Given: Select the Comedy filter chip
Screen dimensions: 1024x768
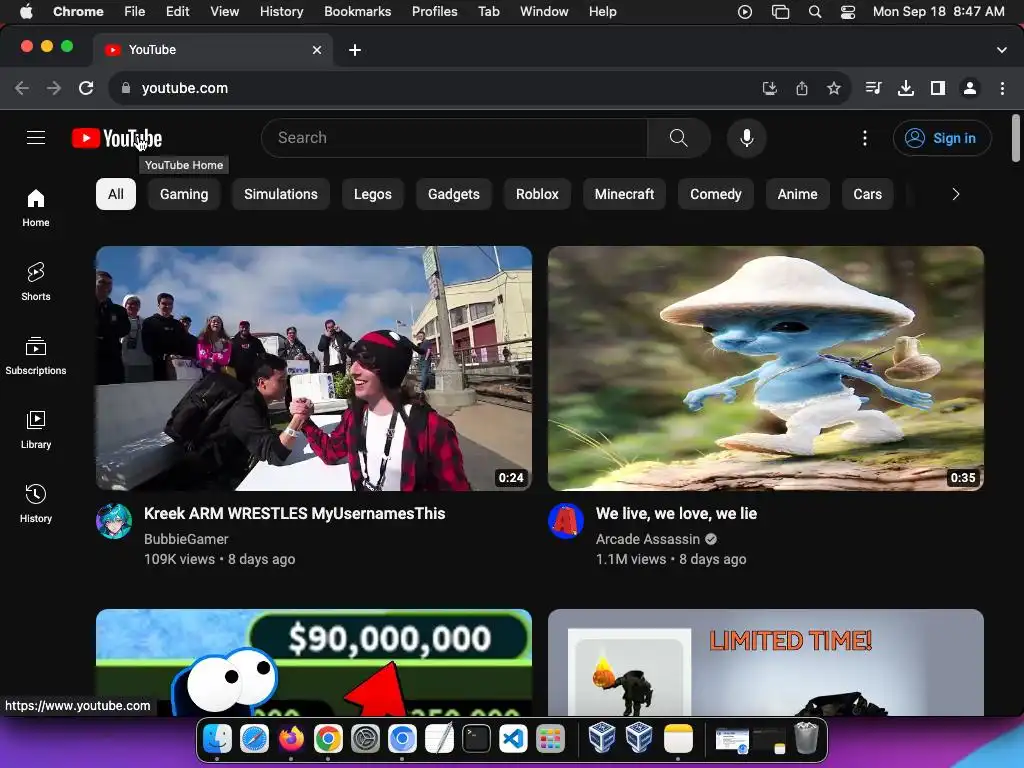Looking at the screenshot, I should click(x=716, y=195).
